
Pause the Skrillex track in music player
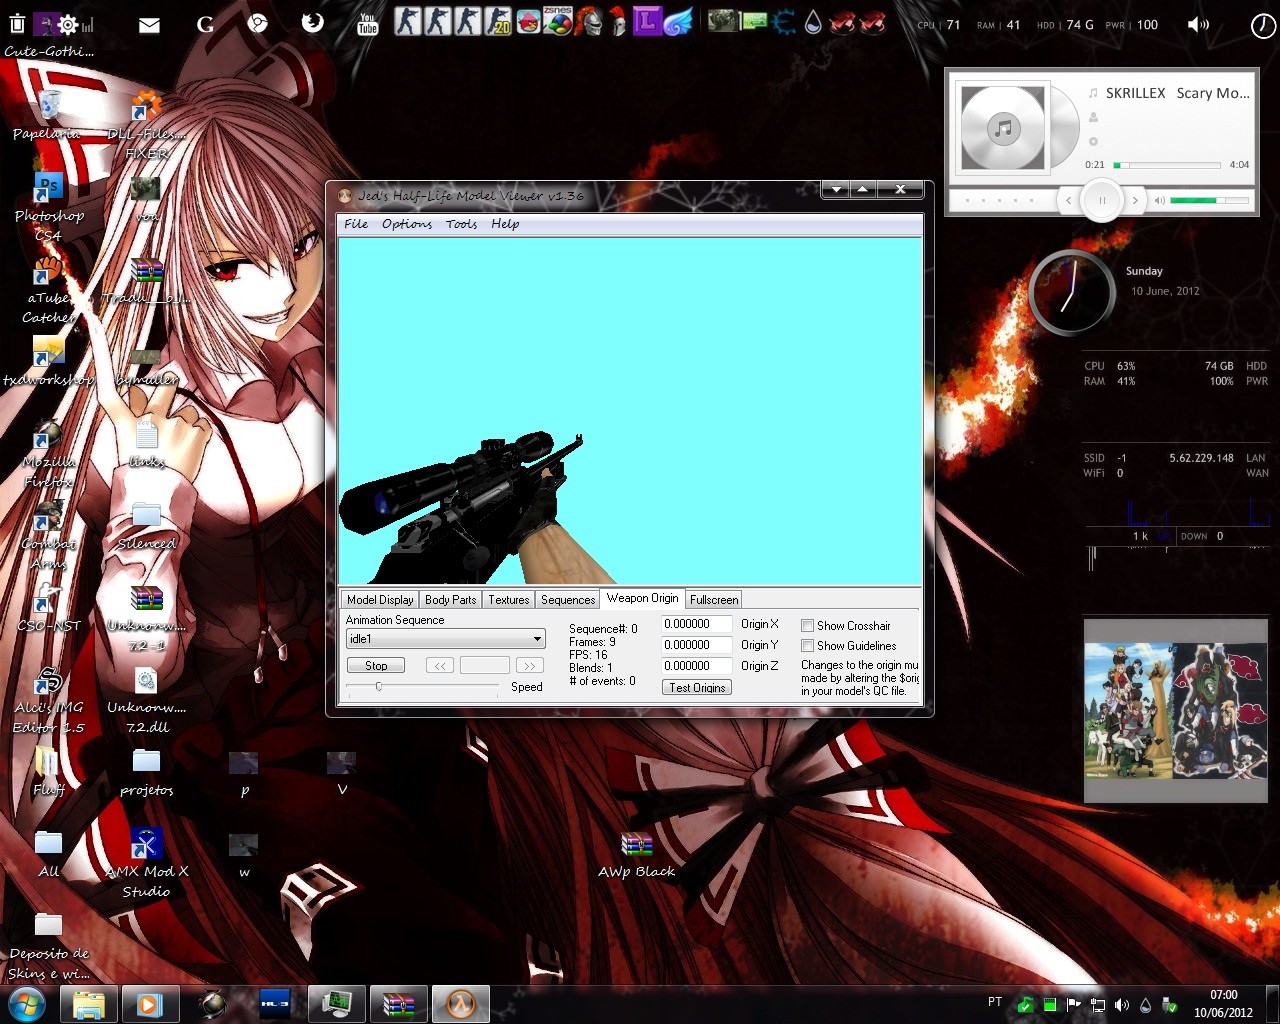coord(1101,200)
